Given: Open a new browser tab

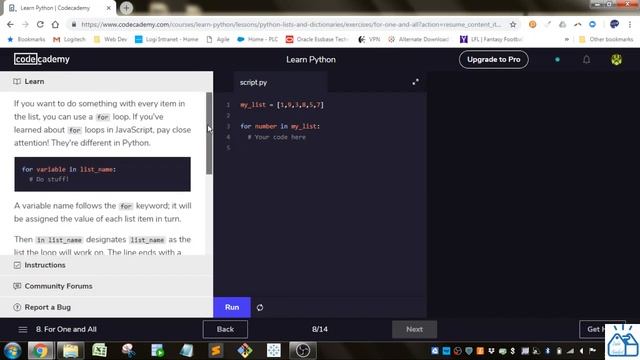Looking at the screenshot, I should point(126,8).
